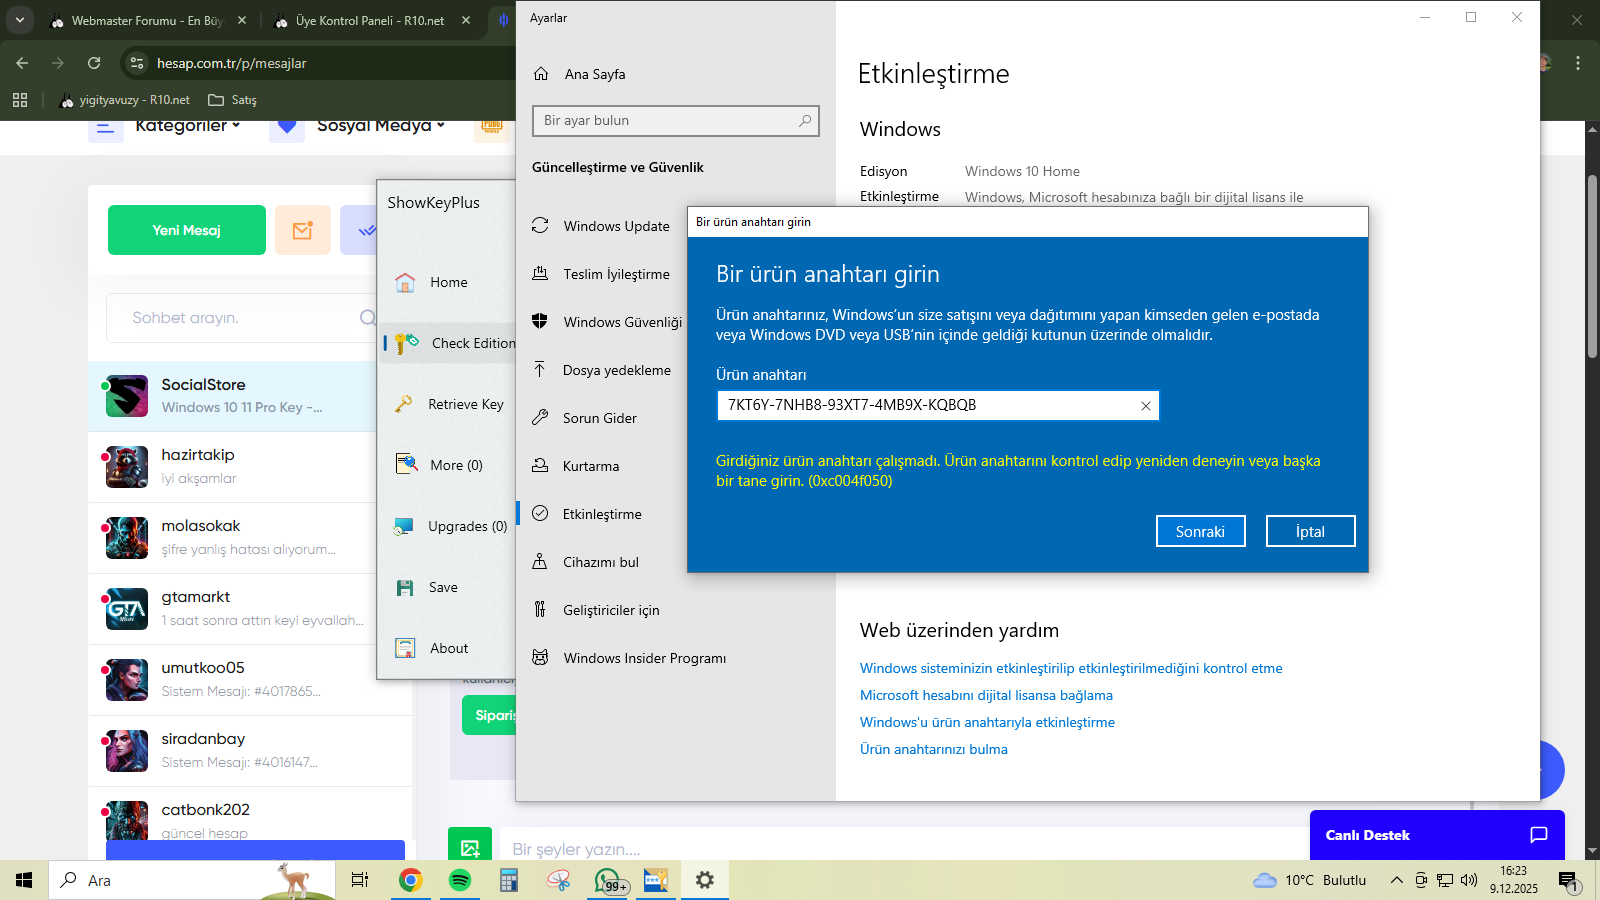Go back in the Chrome browser
The height and width of the screenshot is (900, 1600).
[22, 63]
